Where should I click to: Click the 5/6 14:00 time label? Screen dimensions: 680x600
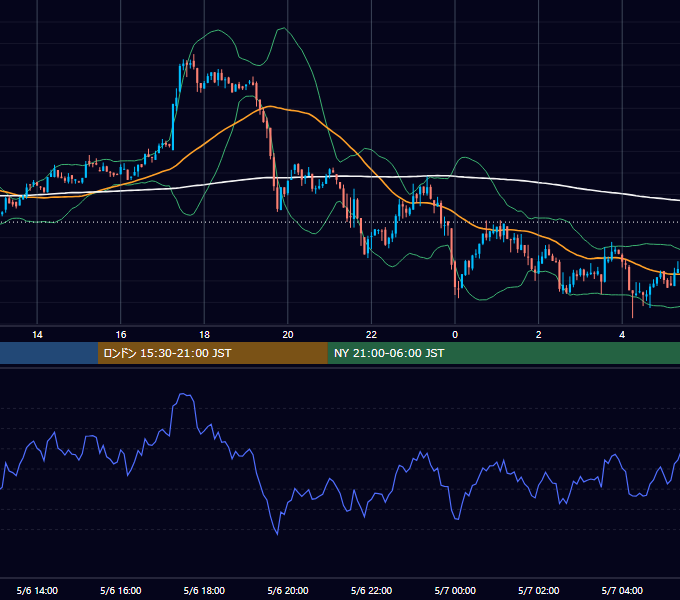click(x=37, y=590)
